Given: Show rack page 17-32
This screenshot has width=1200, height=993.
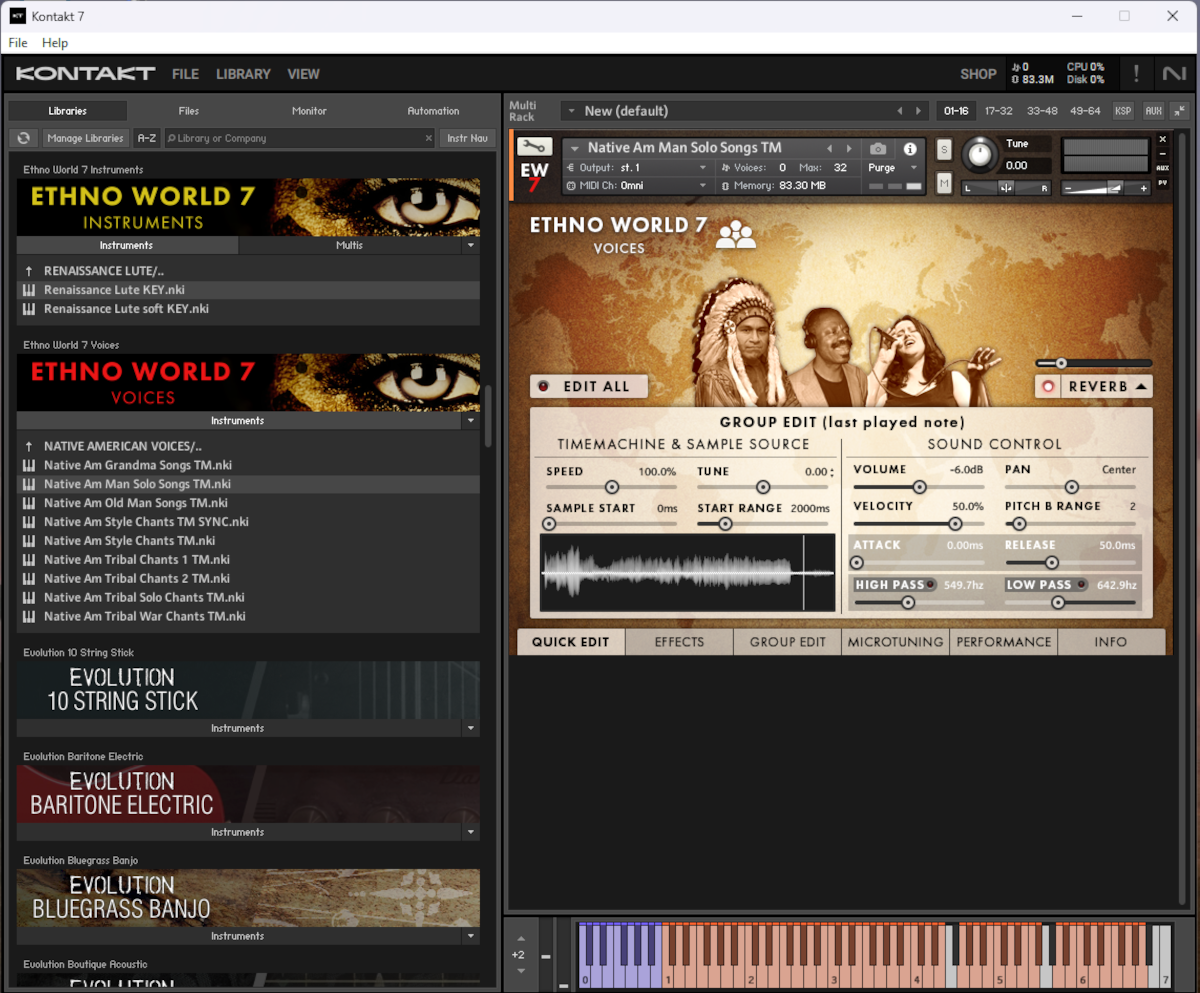Looking at the screenshot, I should pos(999,111).
